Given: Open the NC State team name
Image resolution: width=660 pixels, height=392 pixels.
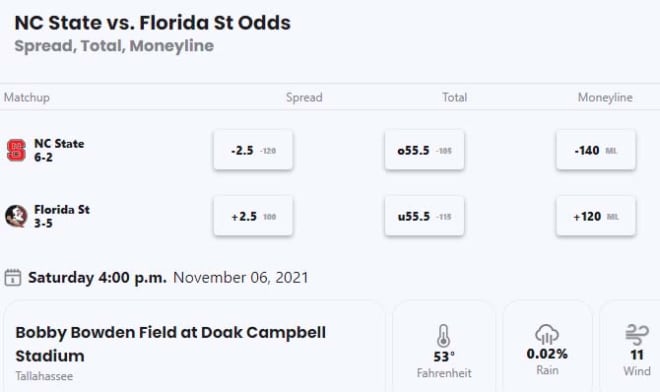Looking at the screenshot, I should pyautogui.click(x=59, y=144).
